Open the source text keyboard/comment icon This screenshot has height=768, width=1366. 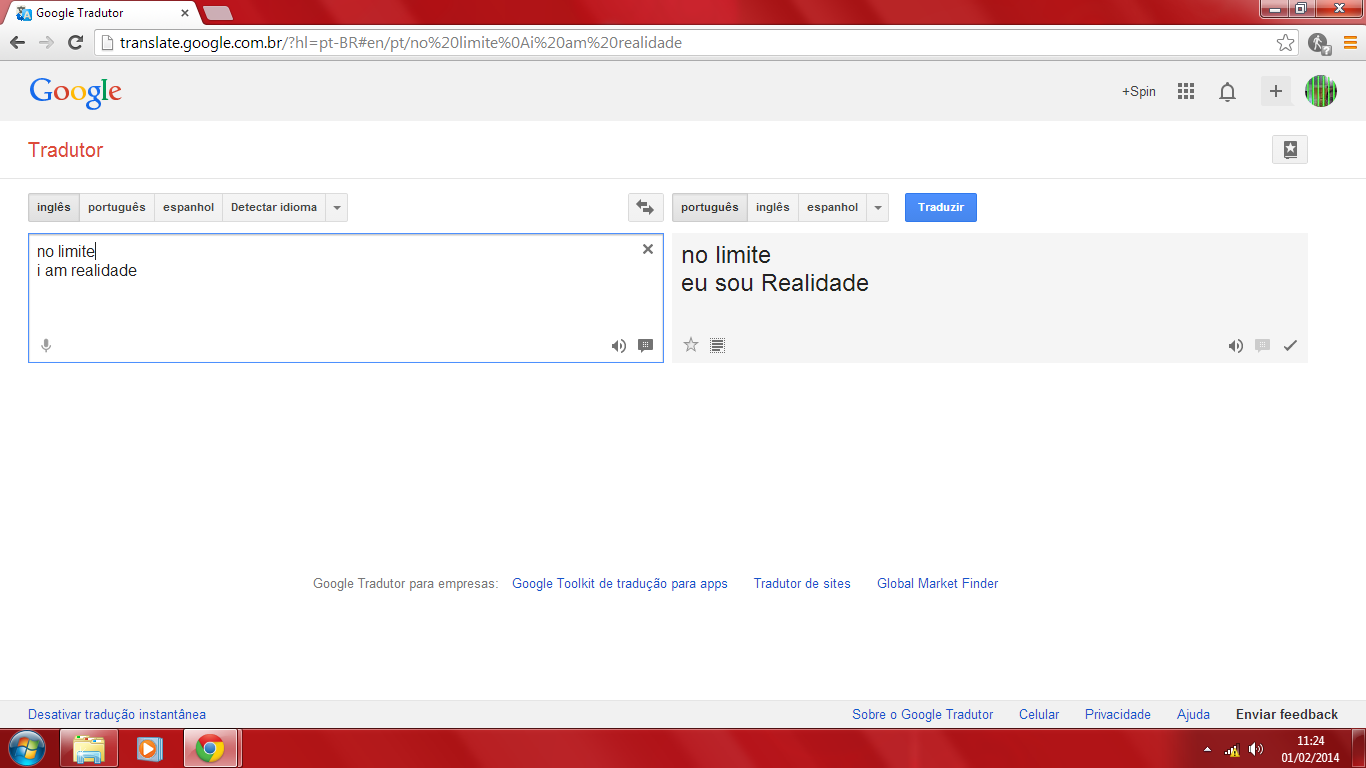[x=646, y=346]
